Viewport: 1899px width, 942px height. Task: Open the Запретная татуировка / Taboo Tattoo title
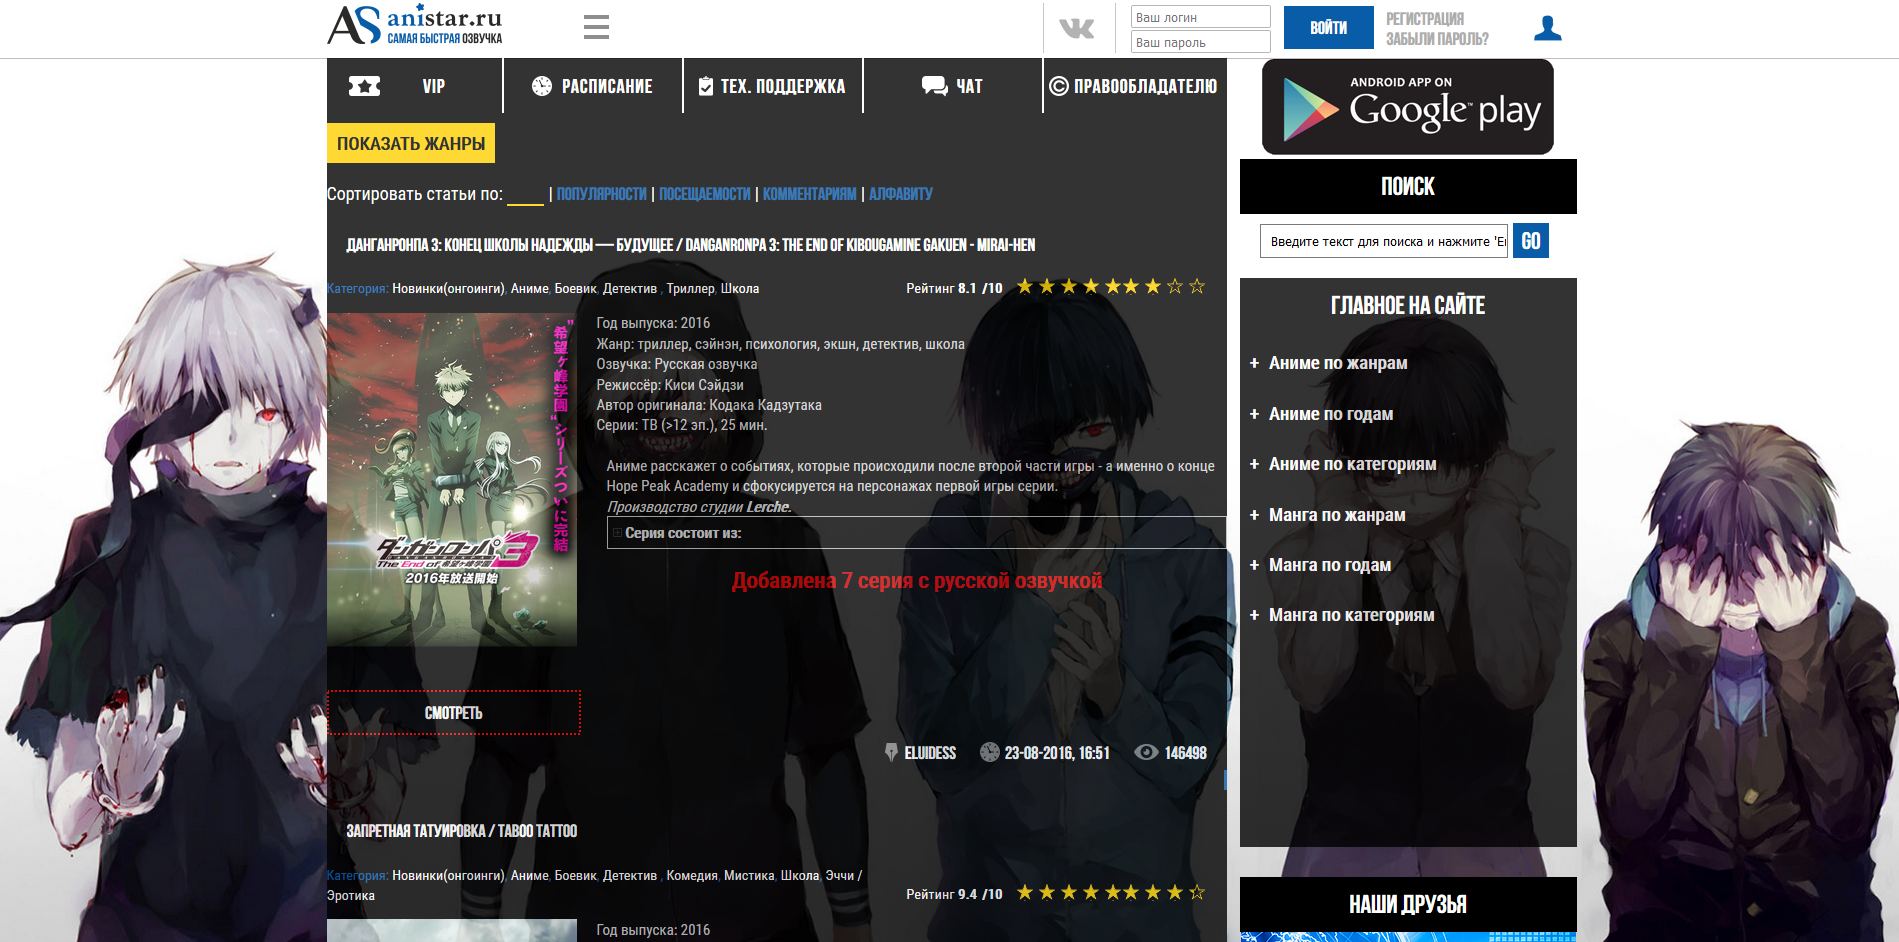(461, 831)
